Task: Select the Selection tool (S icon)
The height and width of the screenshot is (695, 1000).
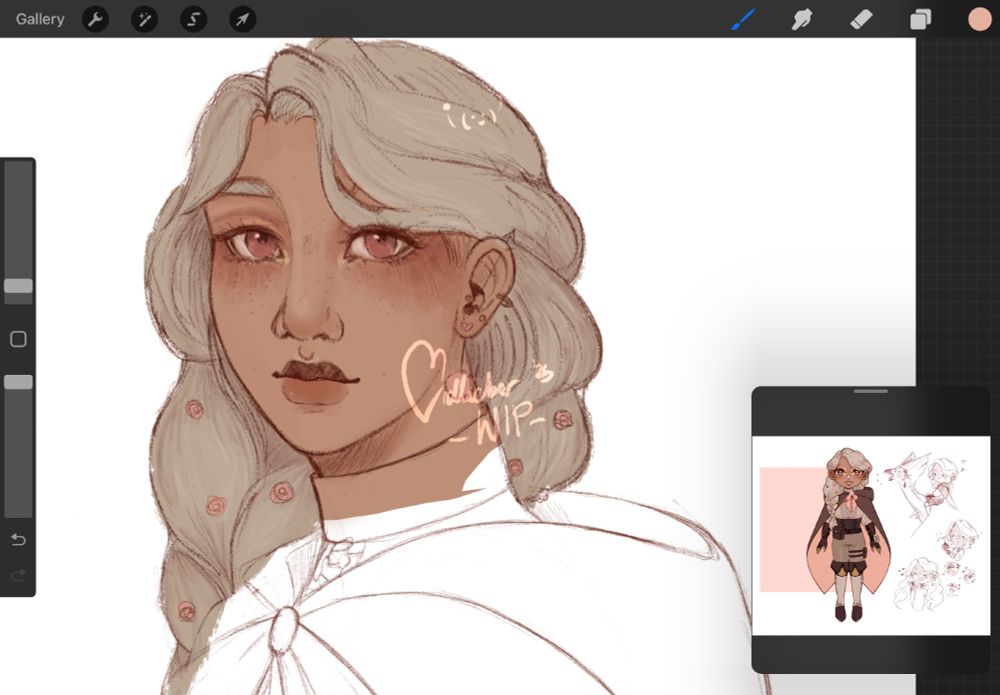Action: pos(193,19)
